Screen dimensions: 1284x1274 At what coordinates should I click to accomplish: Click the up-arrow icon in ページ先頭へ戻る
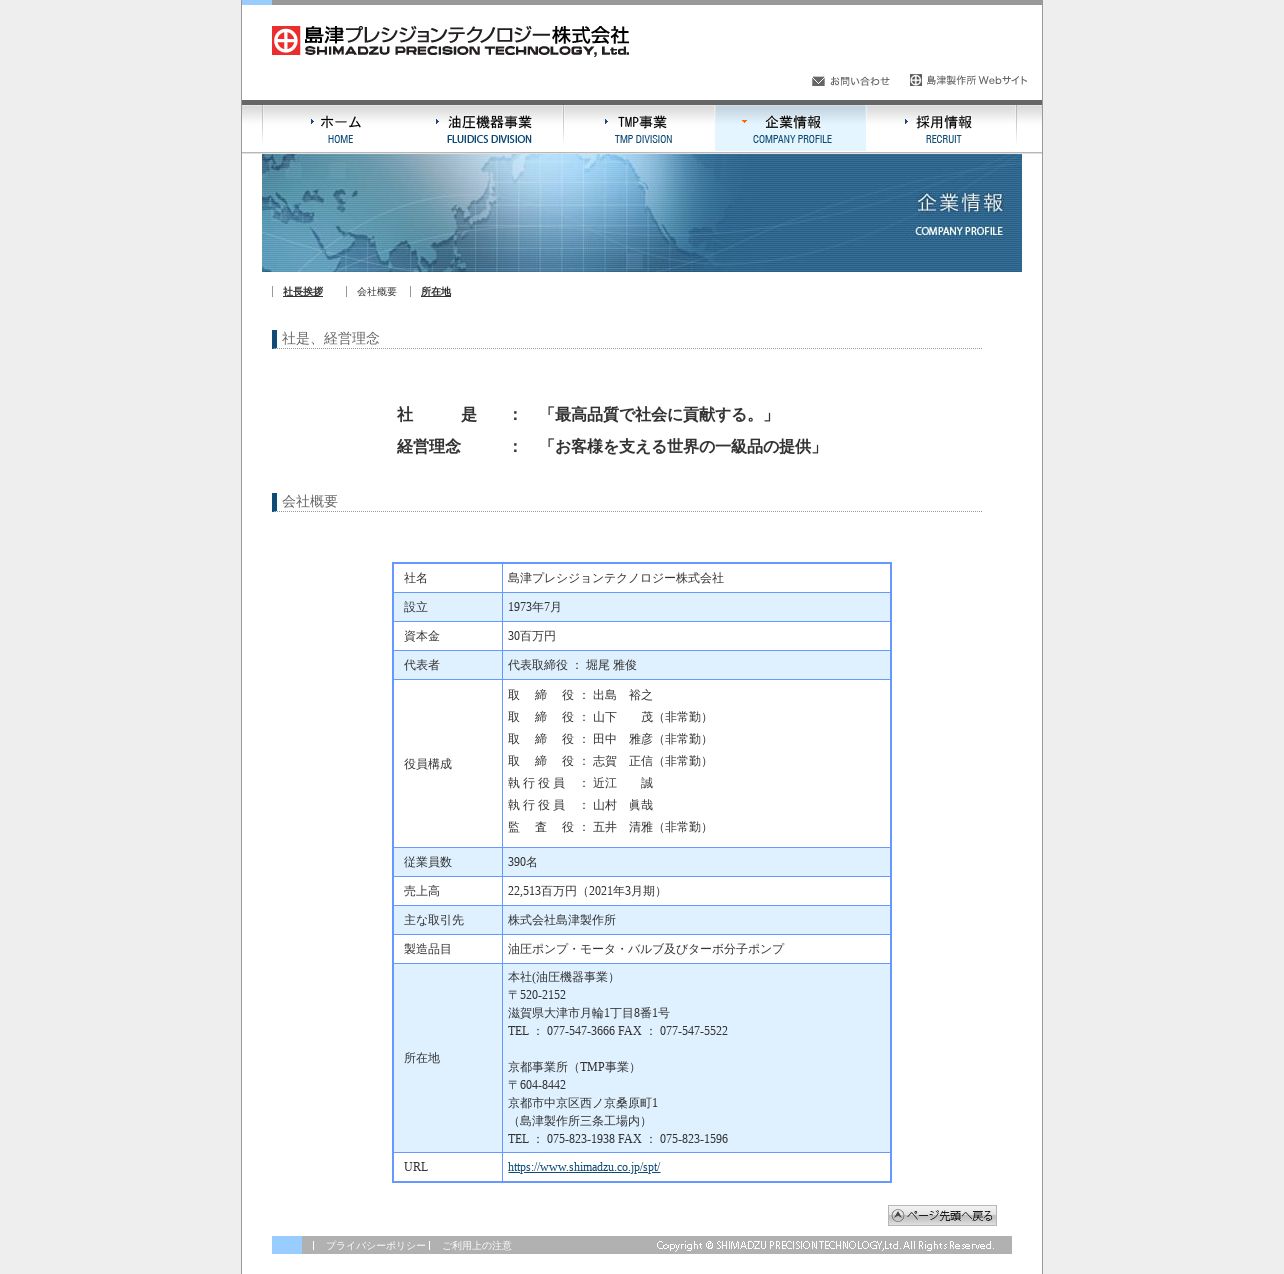tap(898, 1215)
